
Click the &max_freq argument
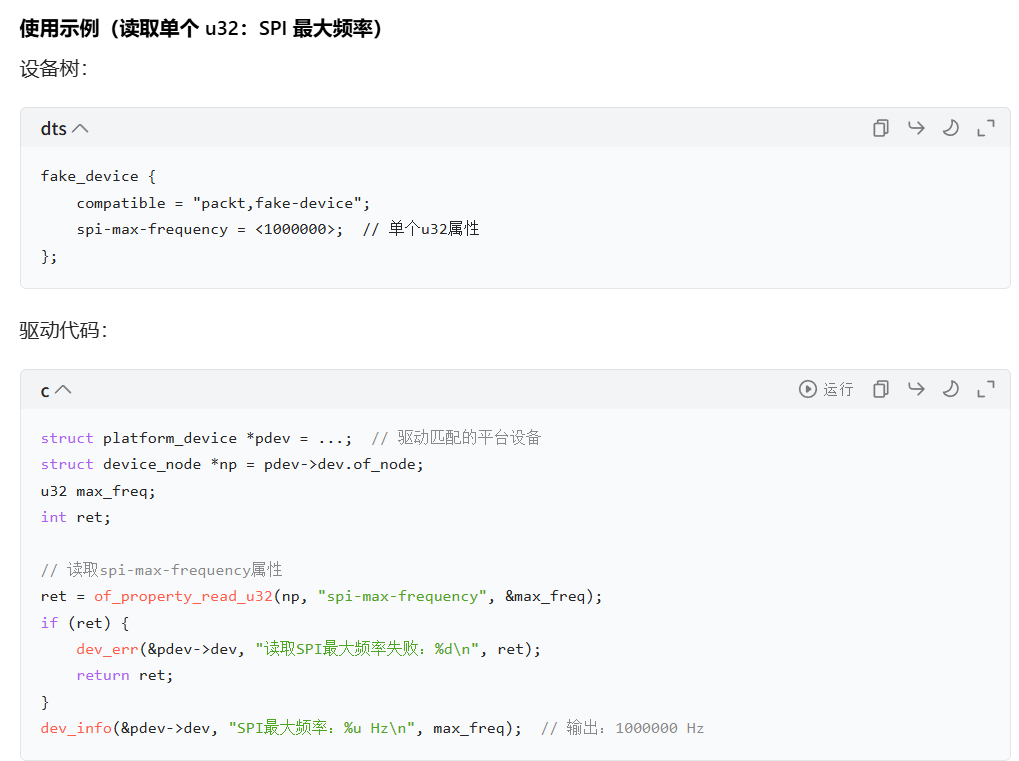click(545, 597)
